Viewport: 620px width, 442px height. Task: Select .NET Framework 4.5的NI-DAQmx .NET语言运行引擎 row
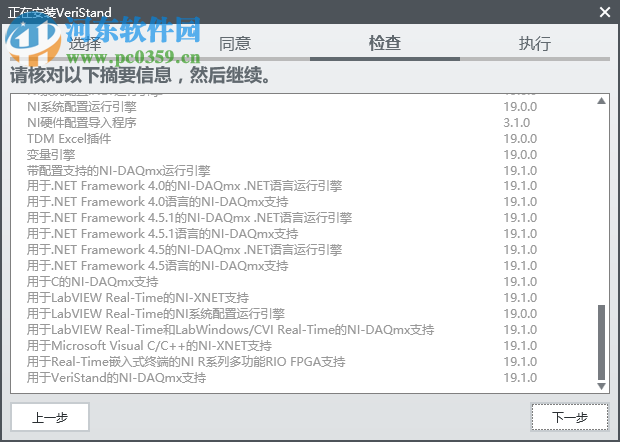282,250
